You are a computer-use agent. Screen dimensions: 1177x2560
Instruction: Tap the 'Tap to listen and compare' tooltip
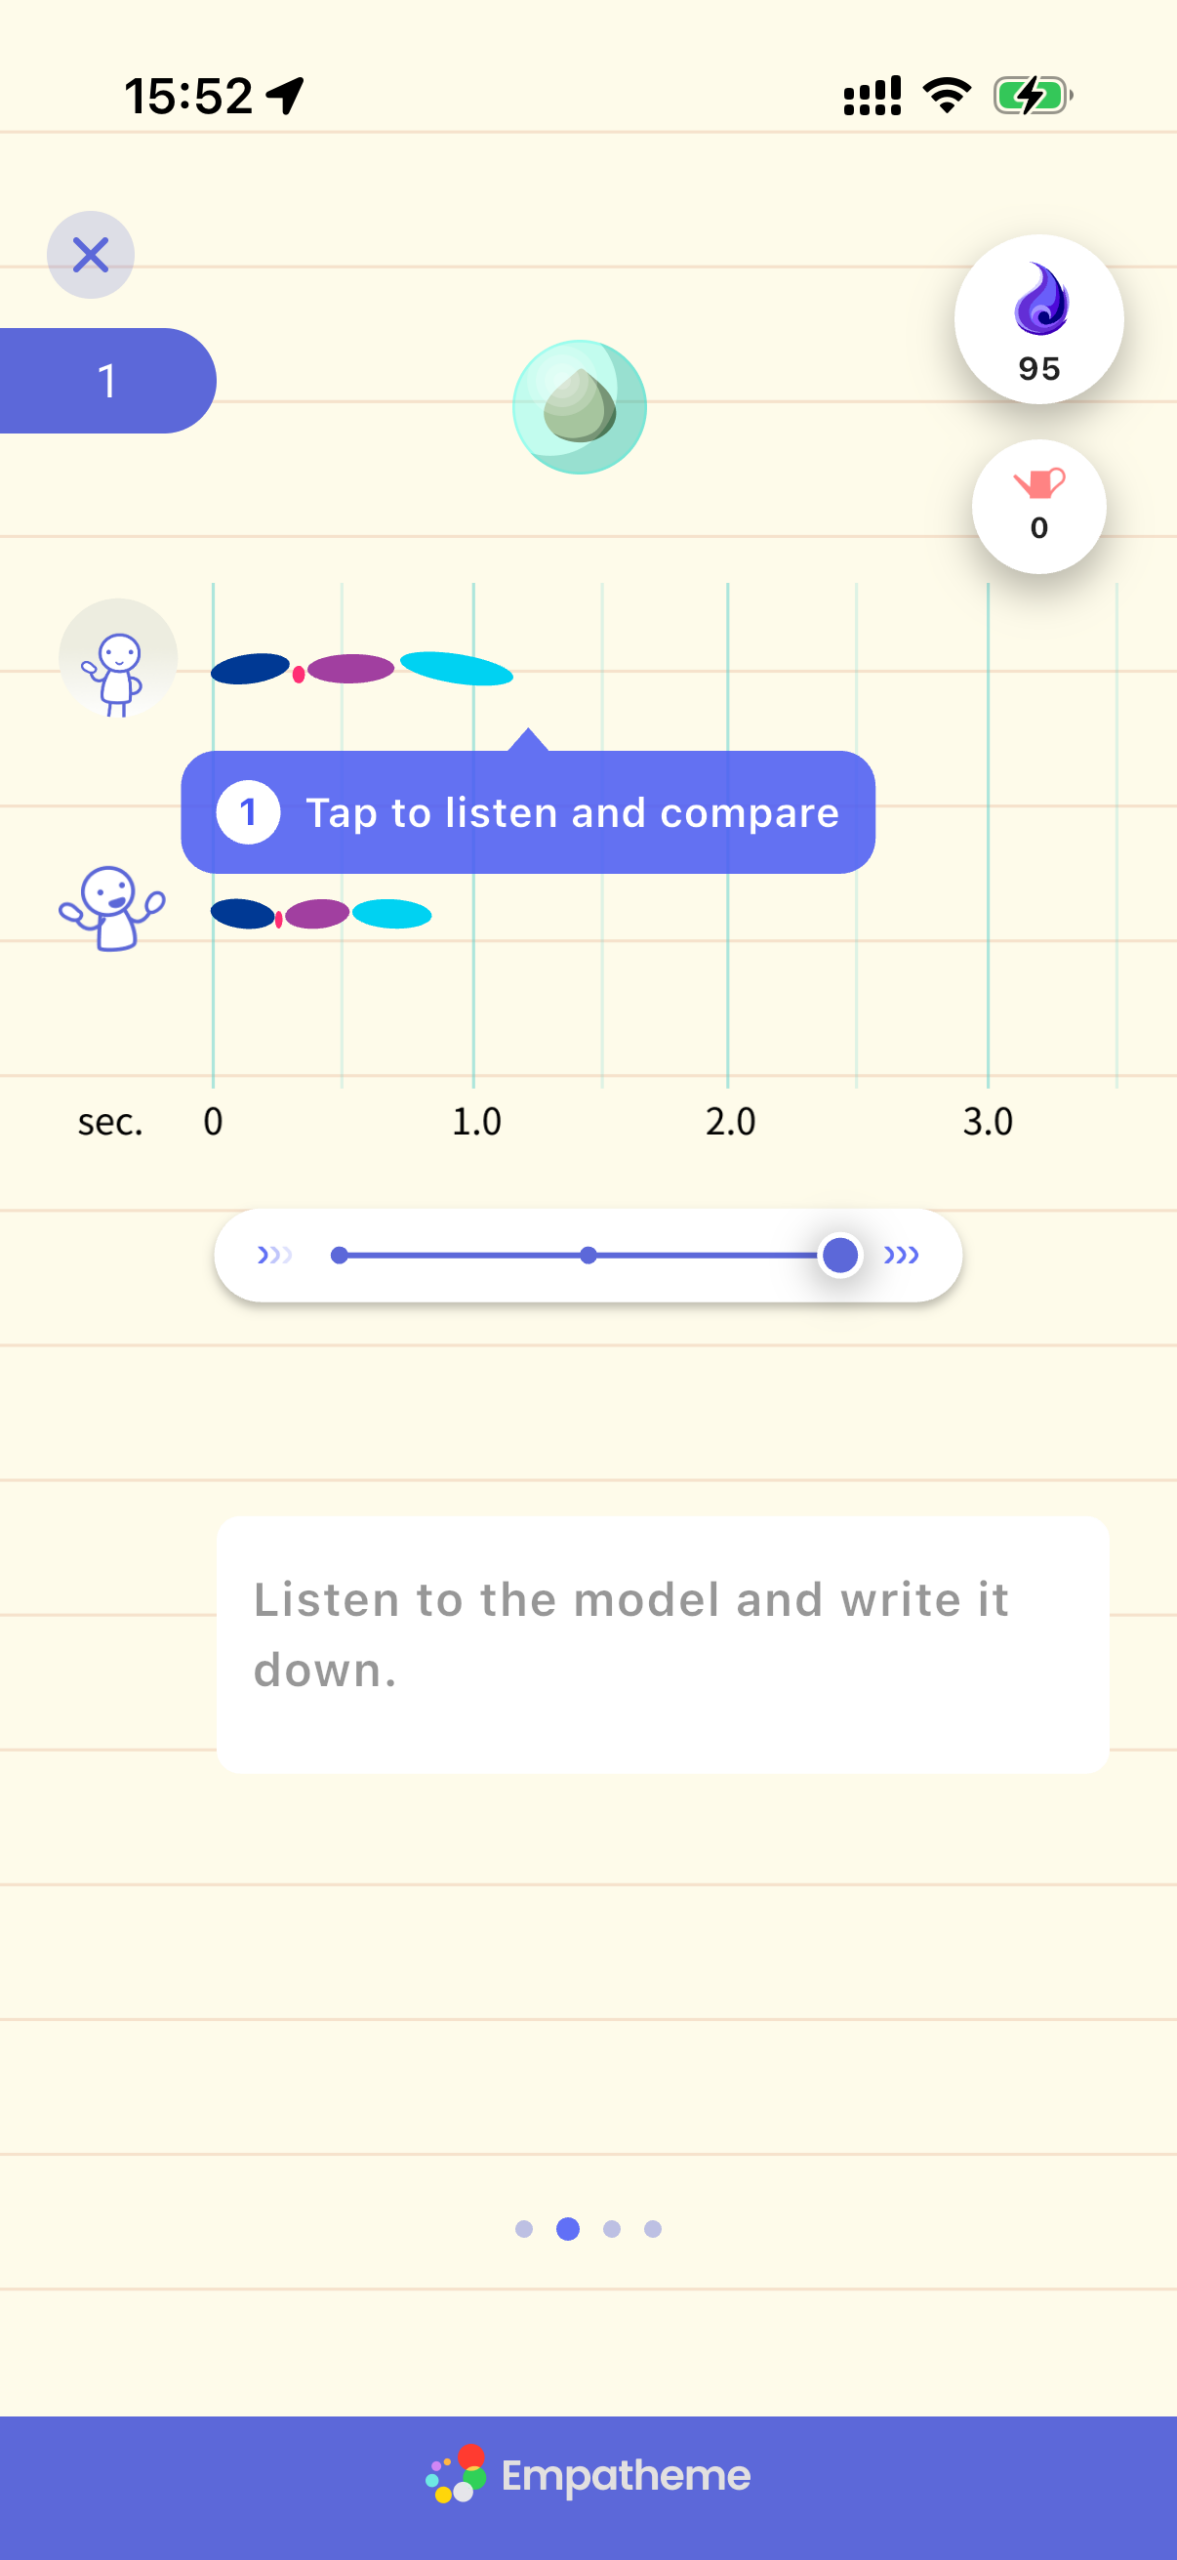(x=528, y=812)
